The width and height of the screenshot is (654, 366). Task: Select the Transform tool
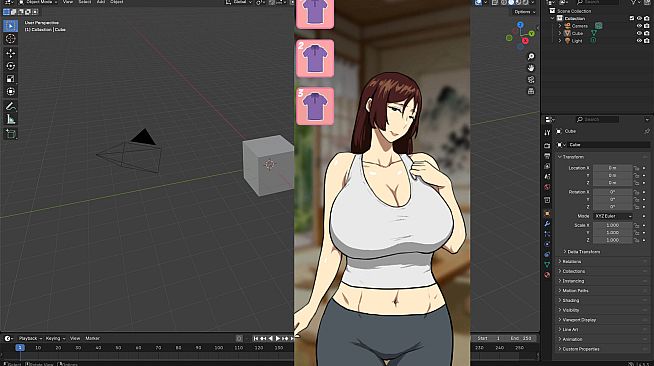click(10, 92)
